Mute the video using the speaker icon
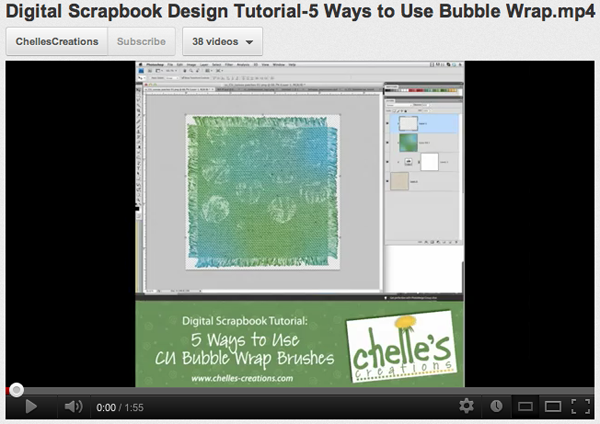This screenshot has width=600, height=424. (73, 406)
